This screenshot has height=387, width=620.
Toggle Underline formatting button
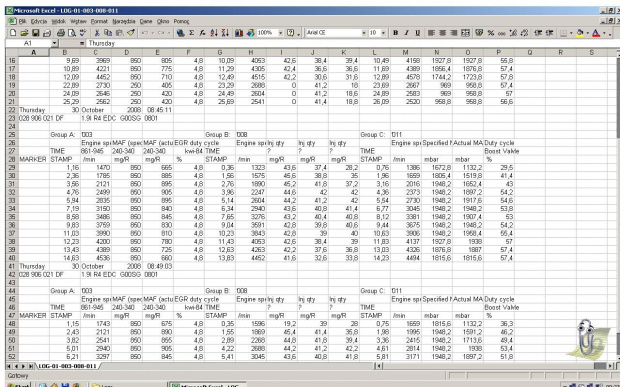tap(417, 33)
